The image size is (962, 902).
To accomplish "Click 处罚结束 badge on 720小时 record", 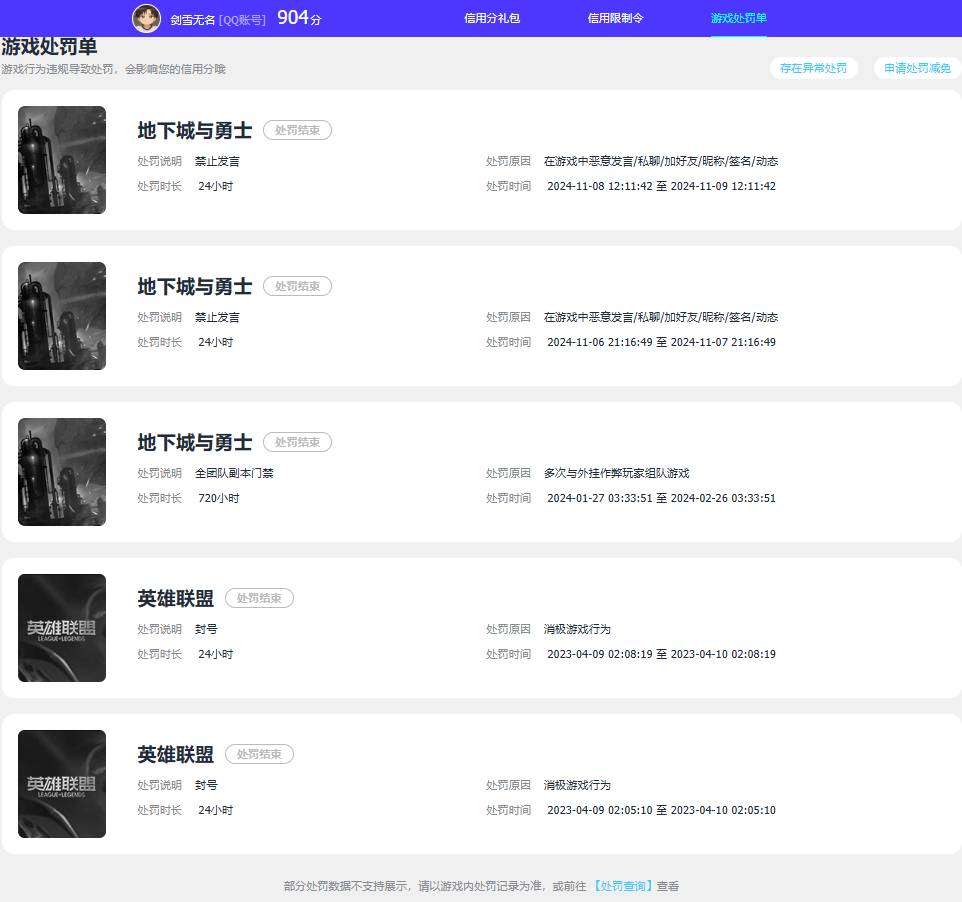I will (x=298, y=442).
